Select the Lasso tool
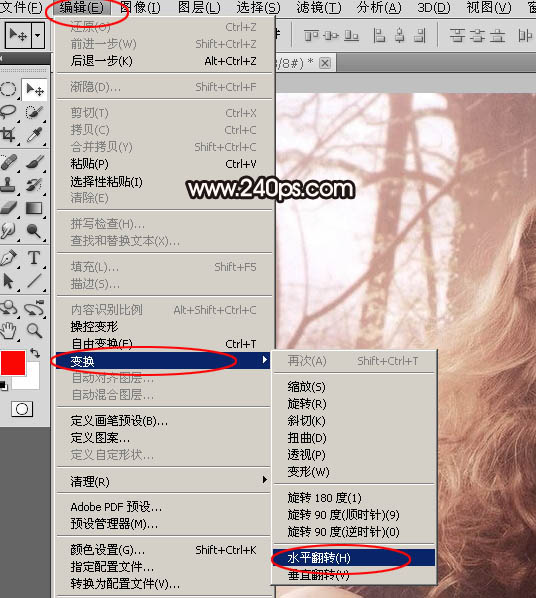Image resolution: width=536 pixels, height=598 pixels. point(8,112)
